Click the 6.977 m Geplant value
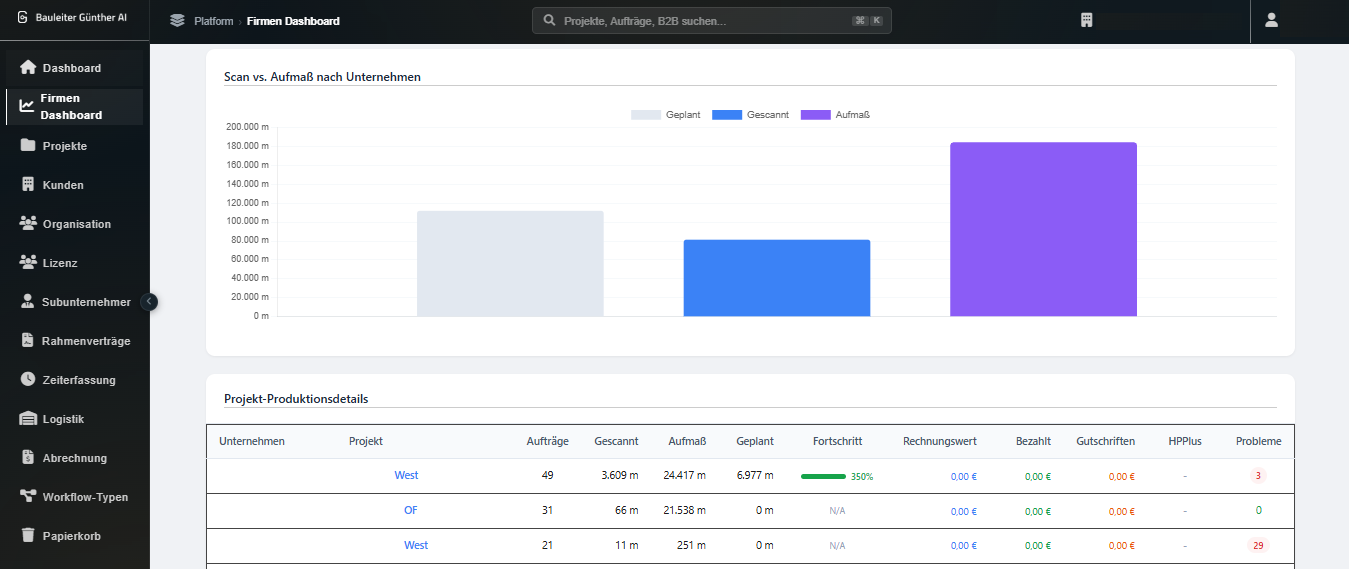 (x=755, y=475)
